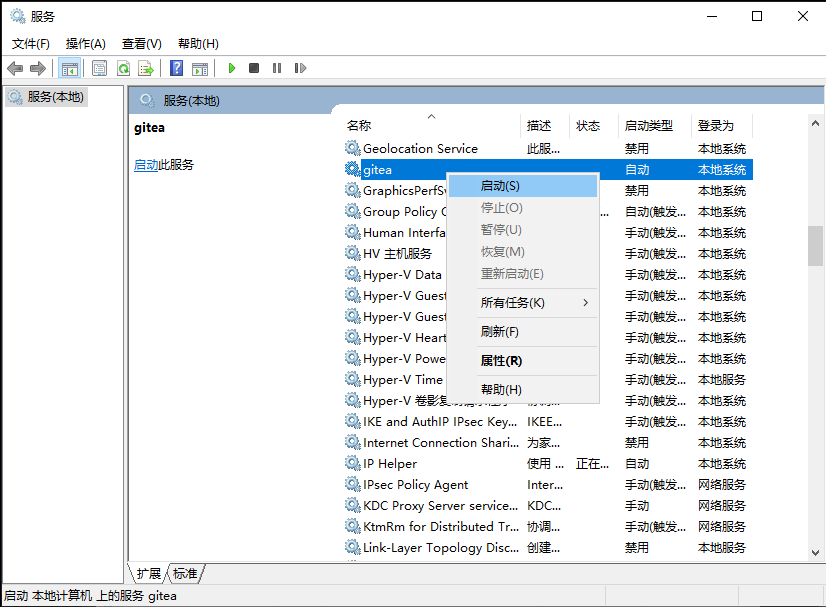Image resolution: width=826 pixels, height=607 pixels.
Task: Select the IKE and AuthIP IPsec Key... row
Action: point(548,422)
